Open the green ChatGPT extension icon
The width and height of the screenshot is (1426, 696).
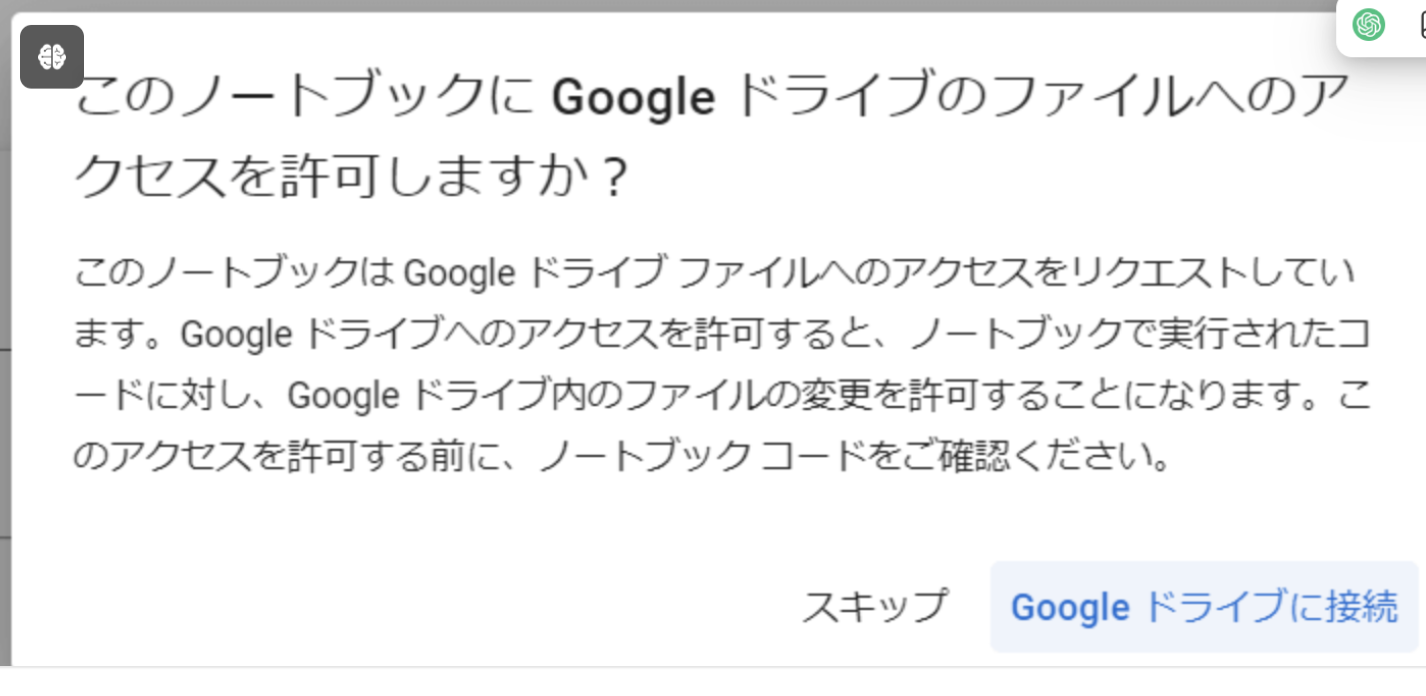1368,25
